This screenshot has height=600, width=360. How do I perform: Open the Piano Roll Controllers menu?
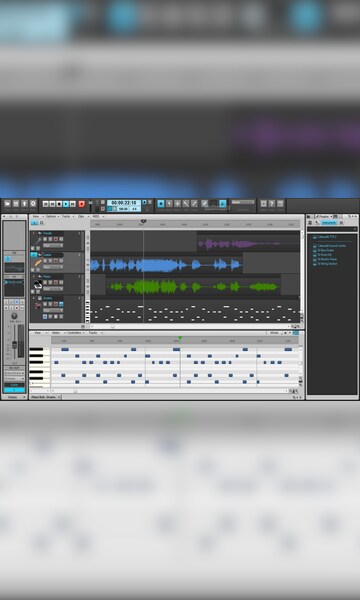point(75,333)
